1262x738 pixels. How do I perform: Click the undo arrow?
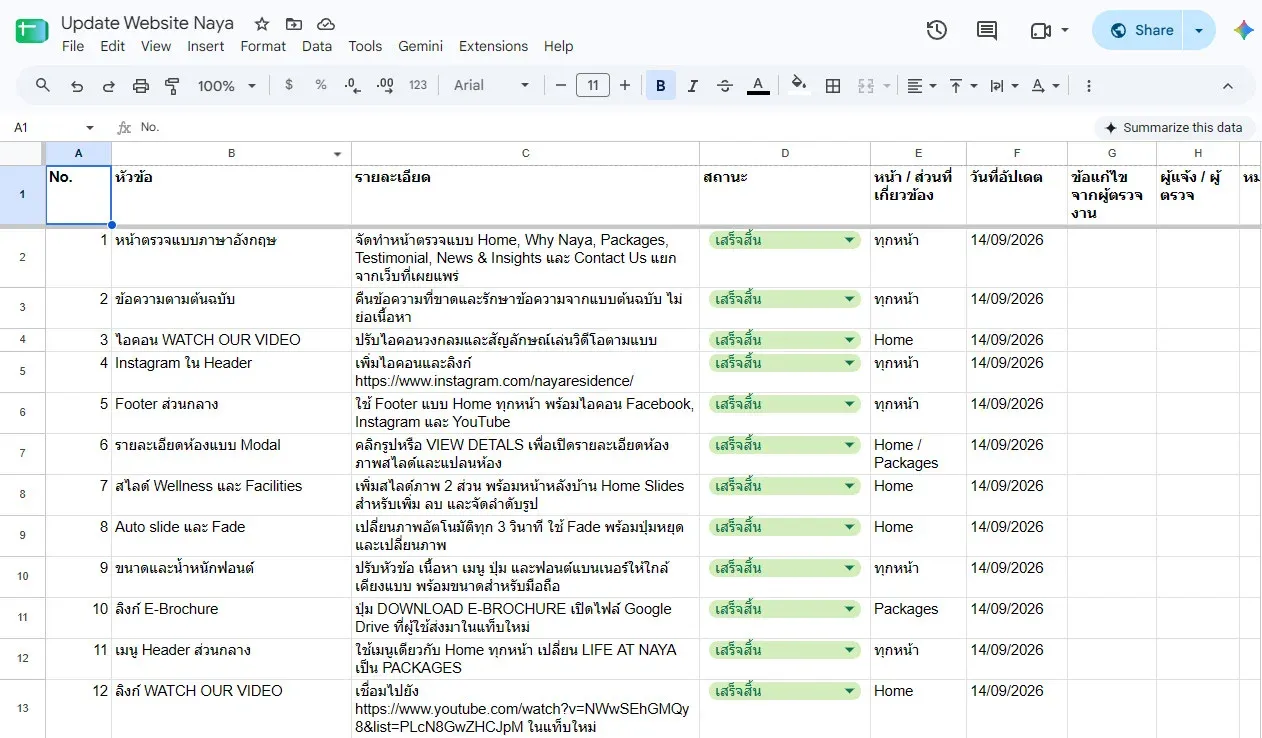click(77, 86)
